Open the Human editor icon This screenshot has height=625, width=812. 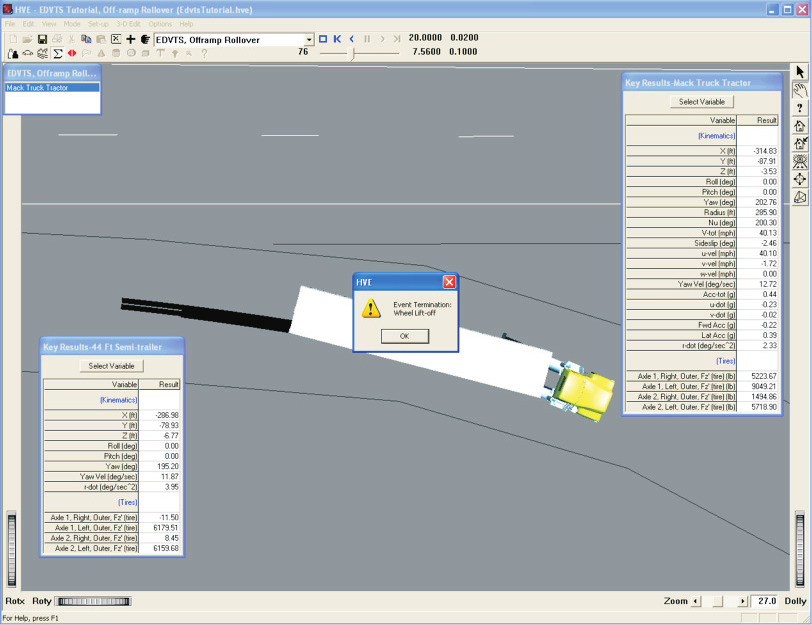coord(13,53)
